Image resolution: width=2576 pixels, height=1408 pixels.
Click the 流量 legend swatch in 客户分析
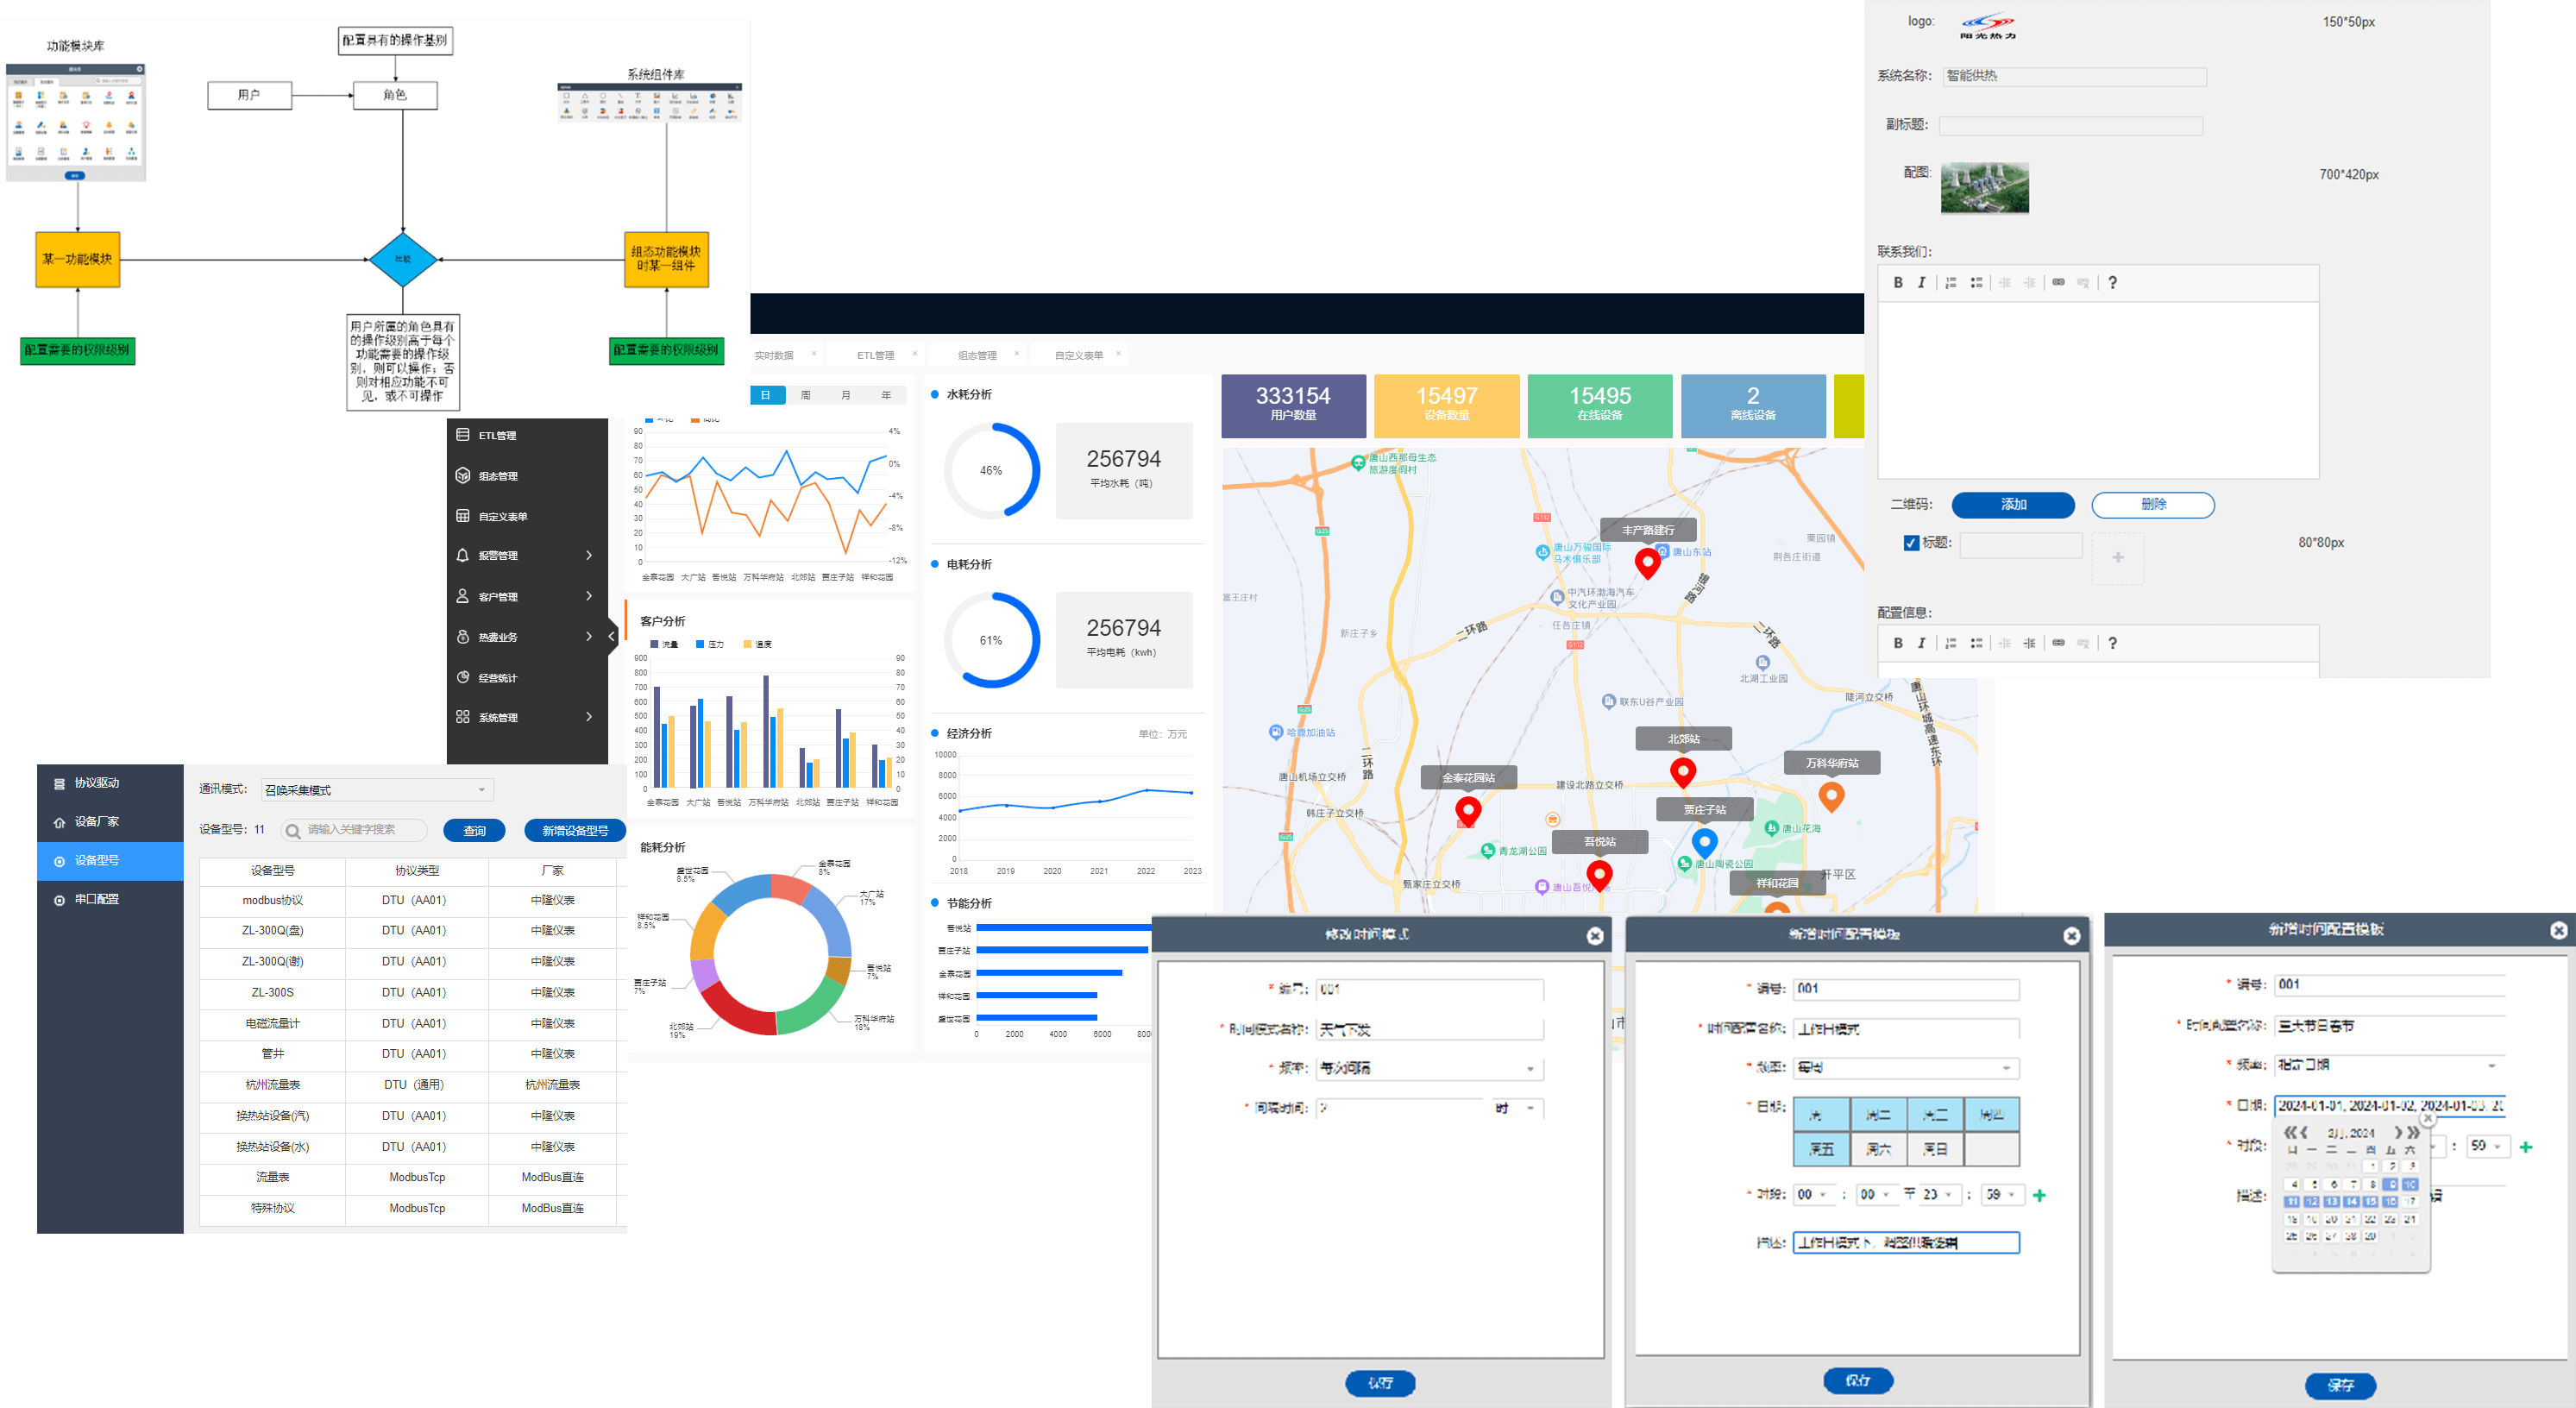coord(654,644)
